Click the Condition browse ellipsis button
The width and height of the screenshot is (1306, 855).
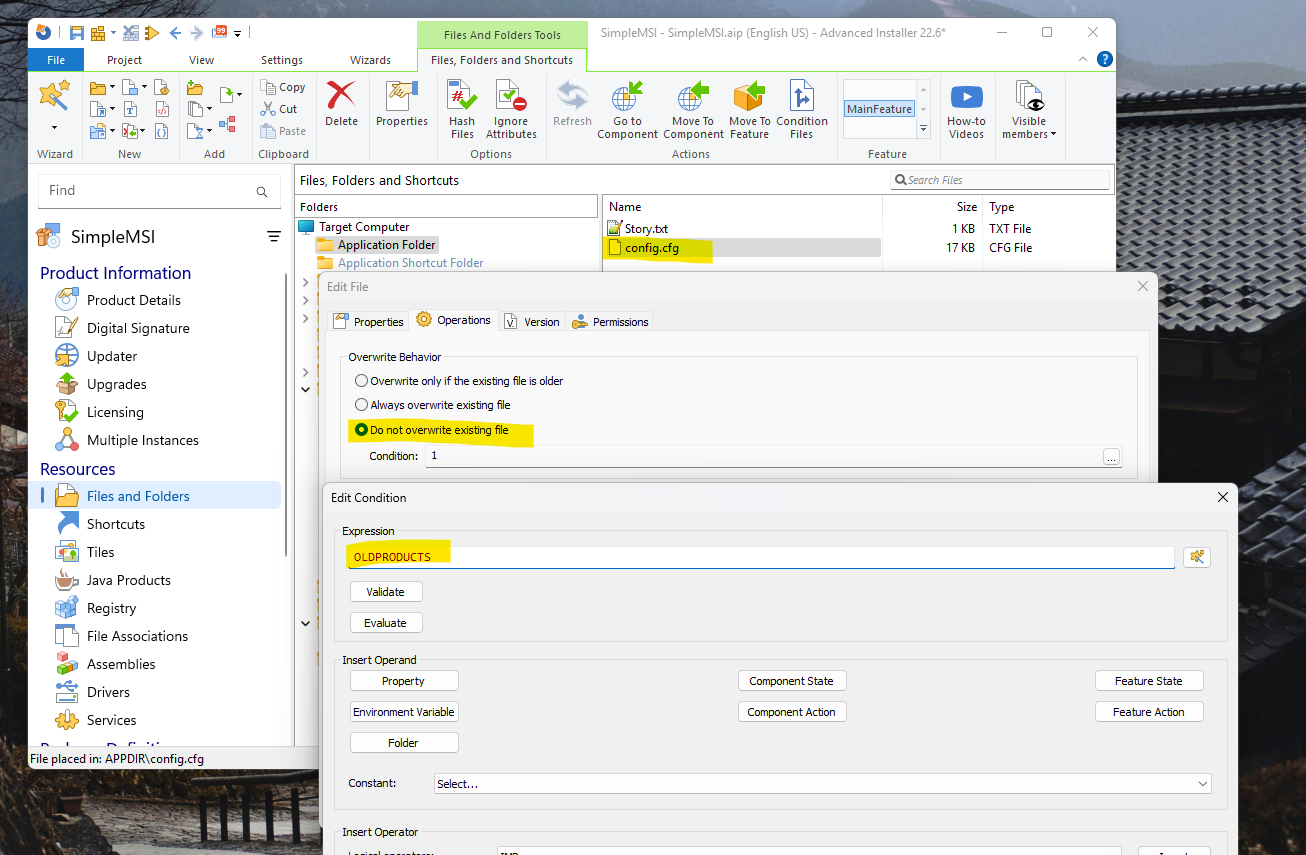click(x=1111, y=456)
